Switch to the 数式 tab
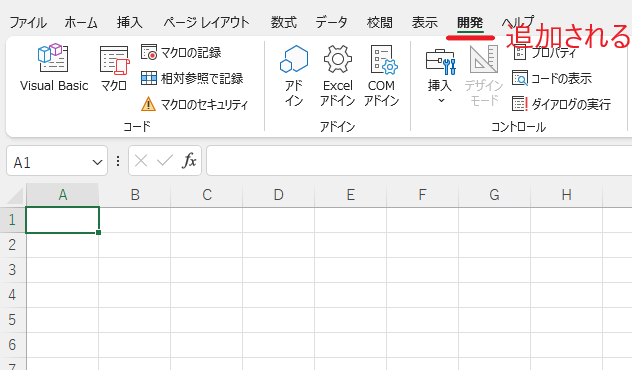Image resolution: width=632 pixels, height=370 pixels. (x=283, y=23)
